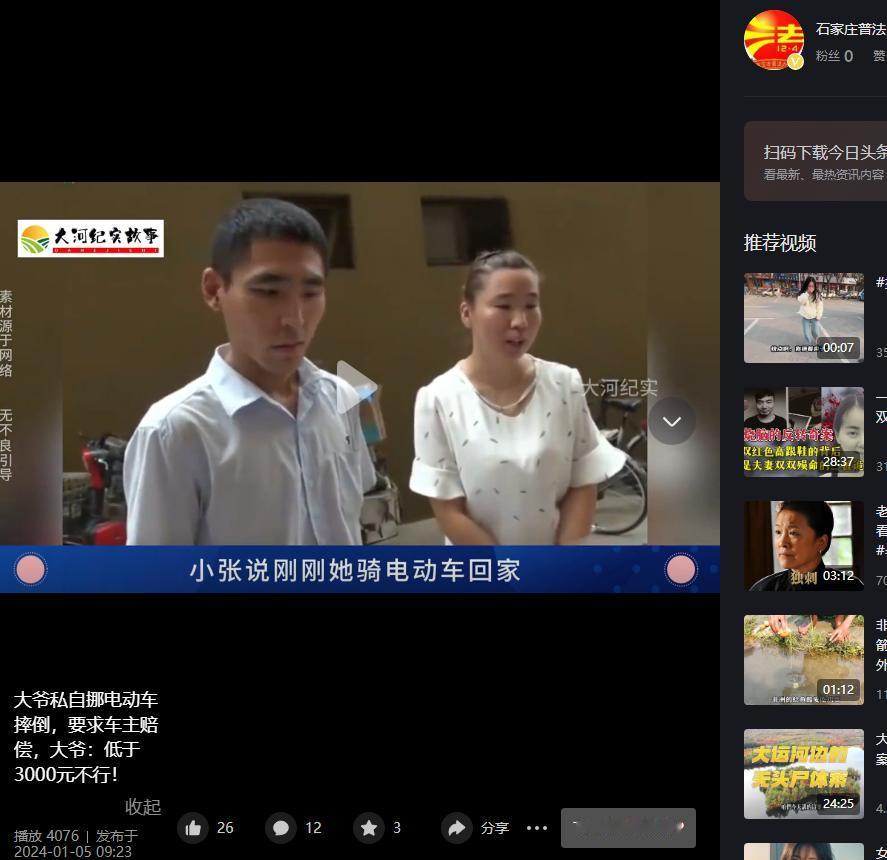Click the 石家庄普法 account name
This screenshot has height=860, width=887.
point(851,29)
